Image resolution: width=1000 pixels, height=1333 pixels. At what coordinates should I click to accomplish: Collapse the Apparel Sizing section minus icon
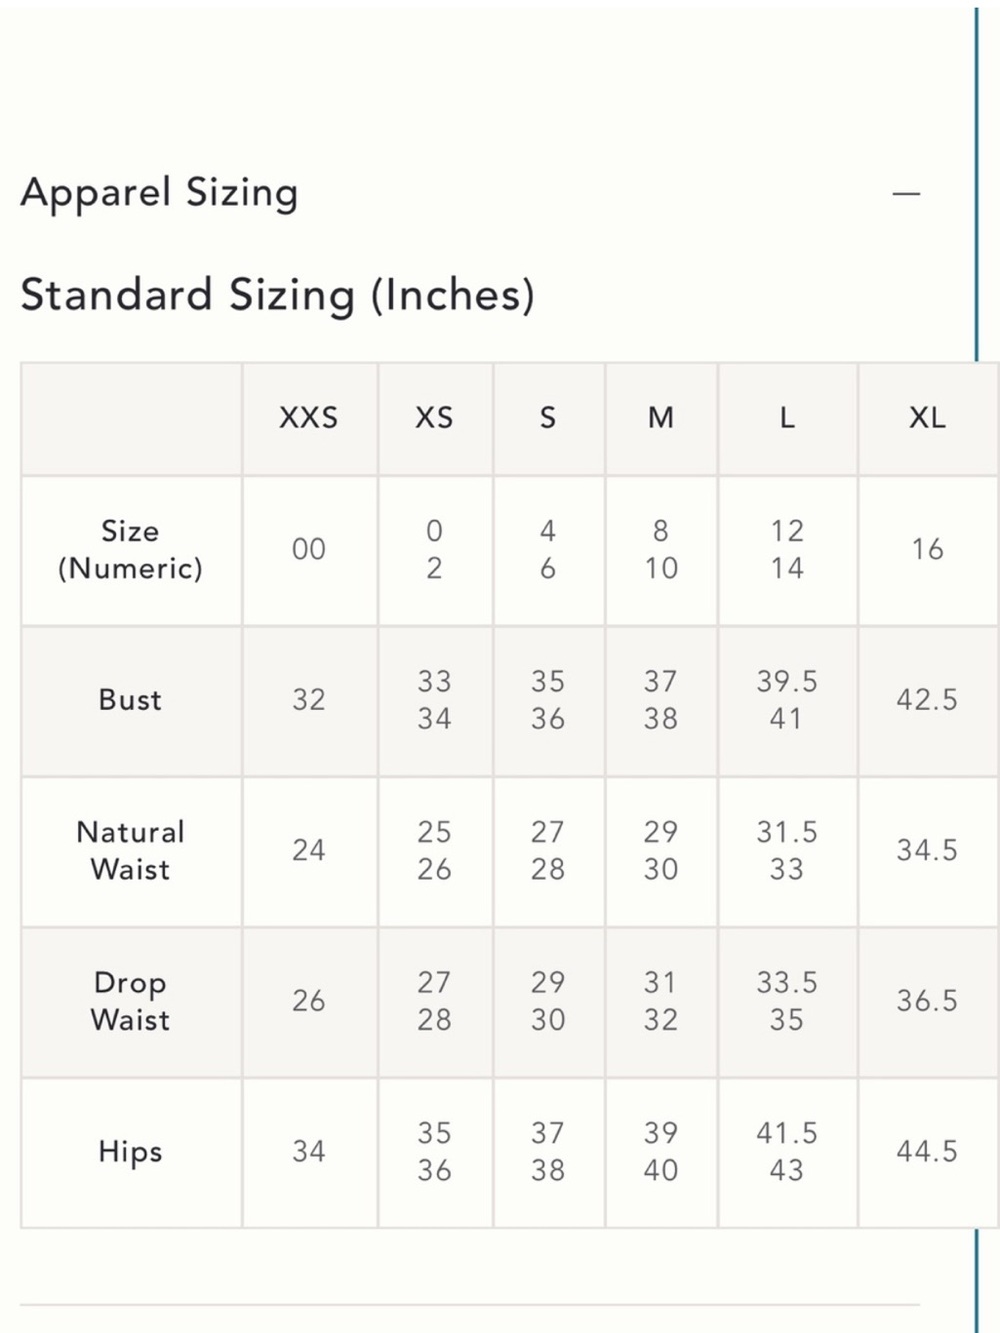point(906,193)
